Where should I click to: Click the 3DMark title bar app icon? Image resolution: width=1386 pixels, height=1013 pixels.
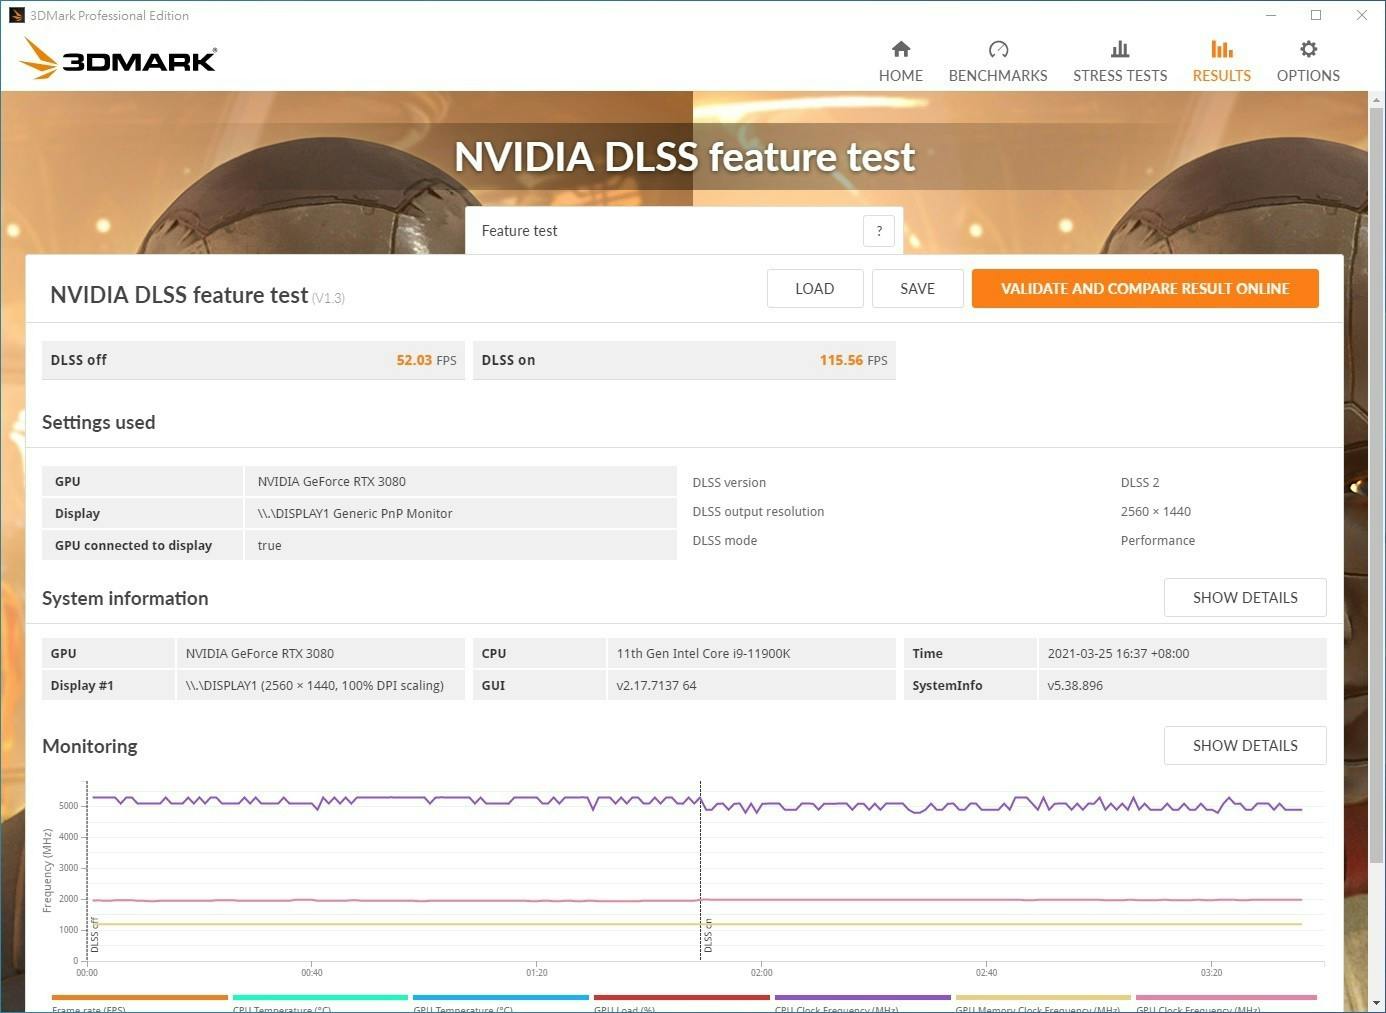tap(15, 15)
